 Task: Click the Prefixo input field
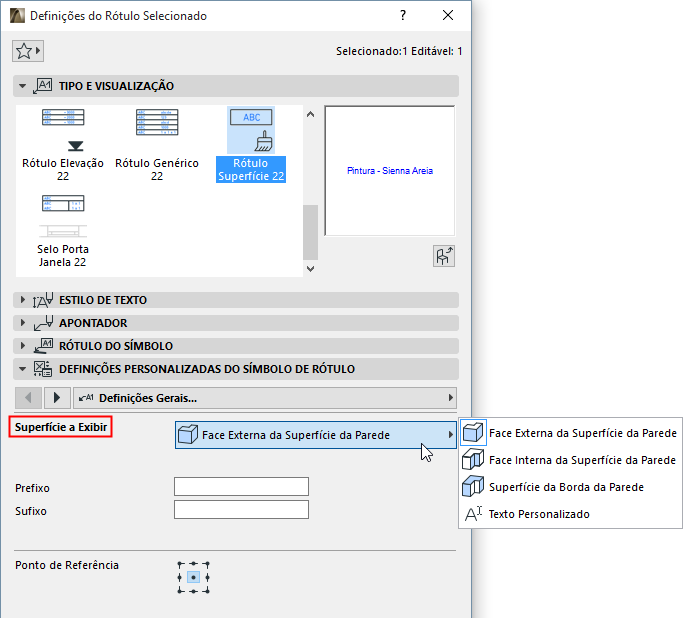click(x=241, y=486)
